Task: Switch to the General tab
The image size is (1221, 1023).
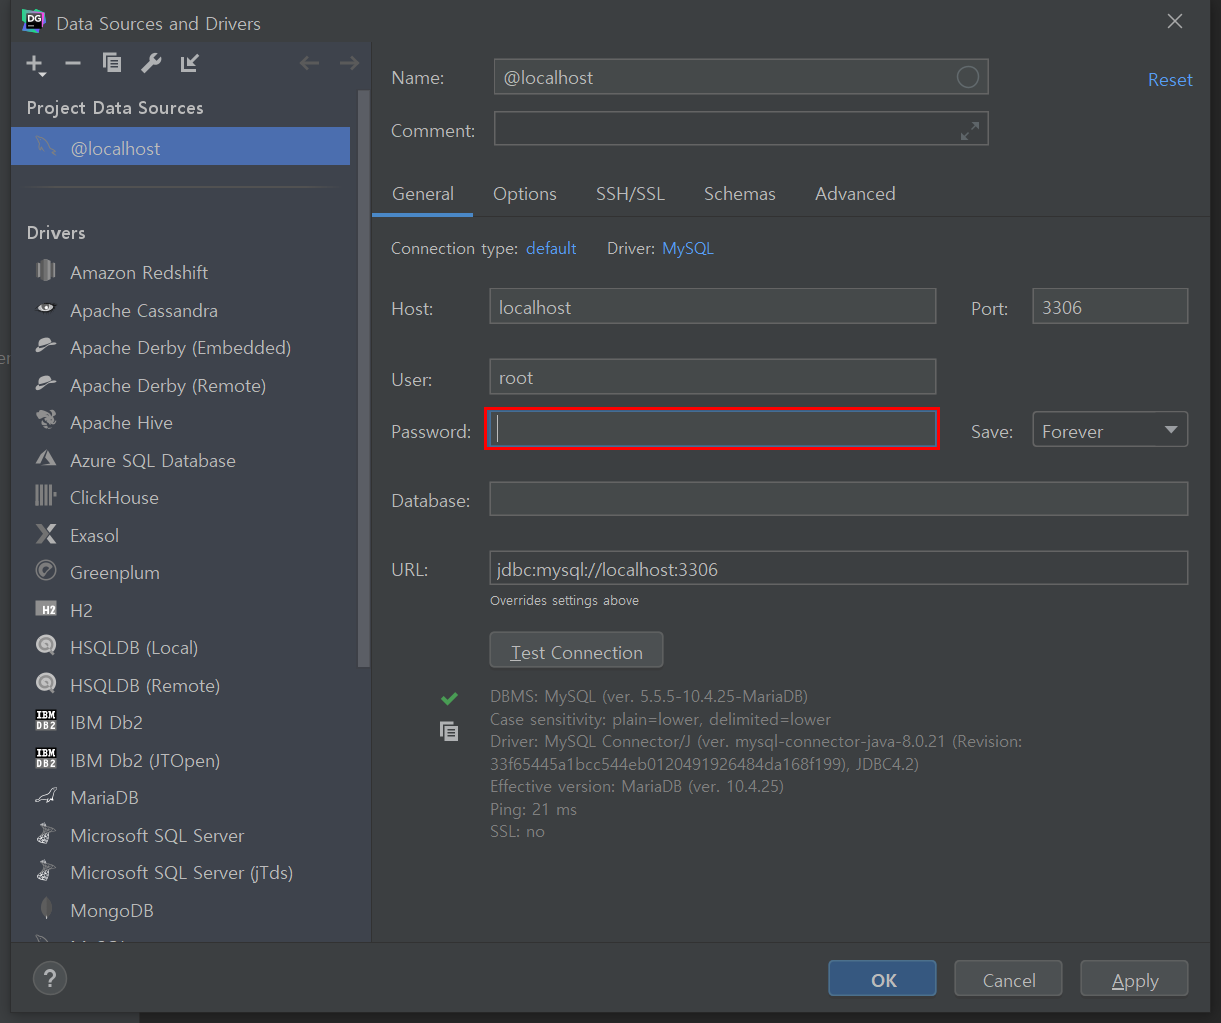Action: click(x=423, y=194)
